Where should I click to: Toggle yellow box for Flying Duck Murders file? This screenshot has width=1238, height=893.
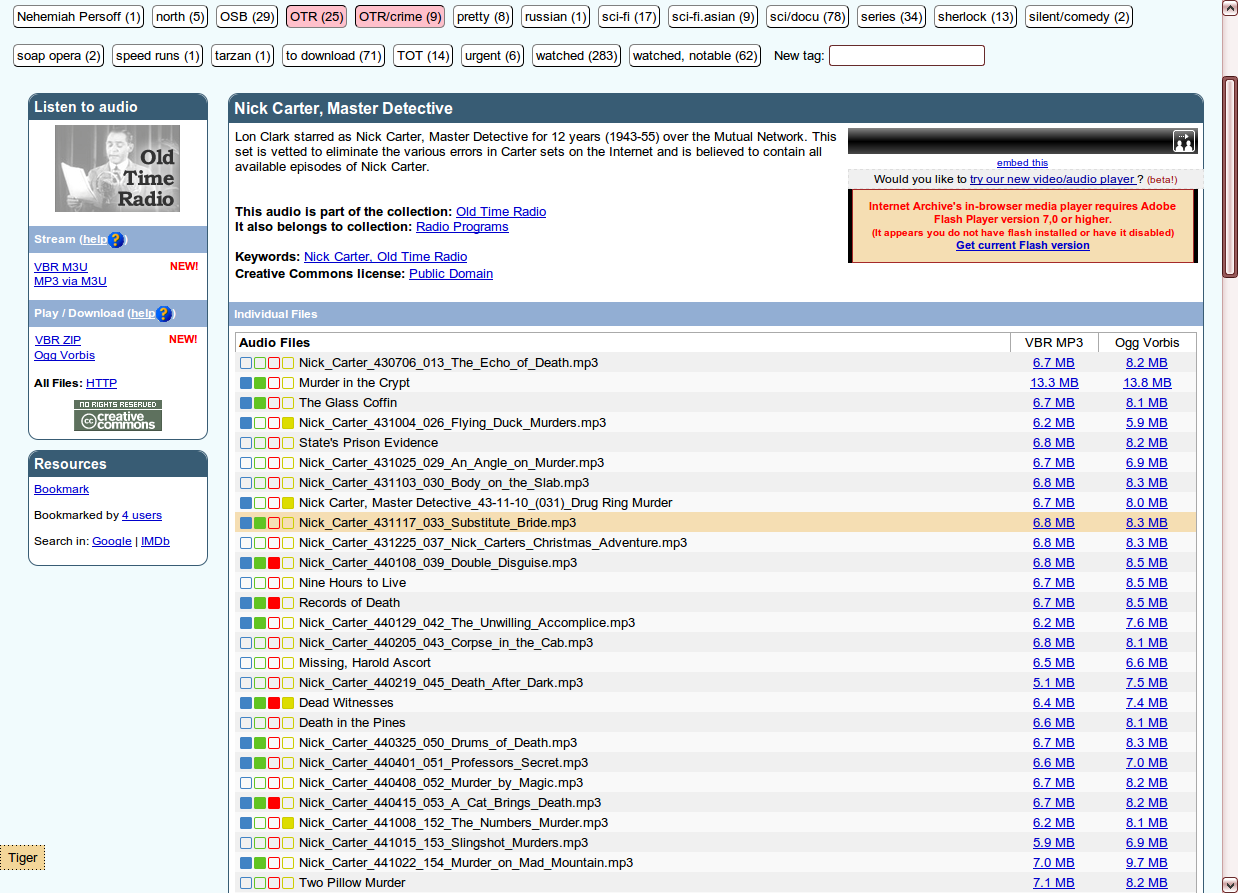point(288,423)
